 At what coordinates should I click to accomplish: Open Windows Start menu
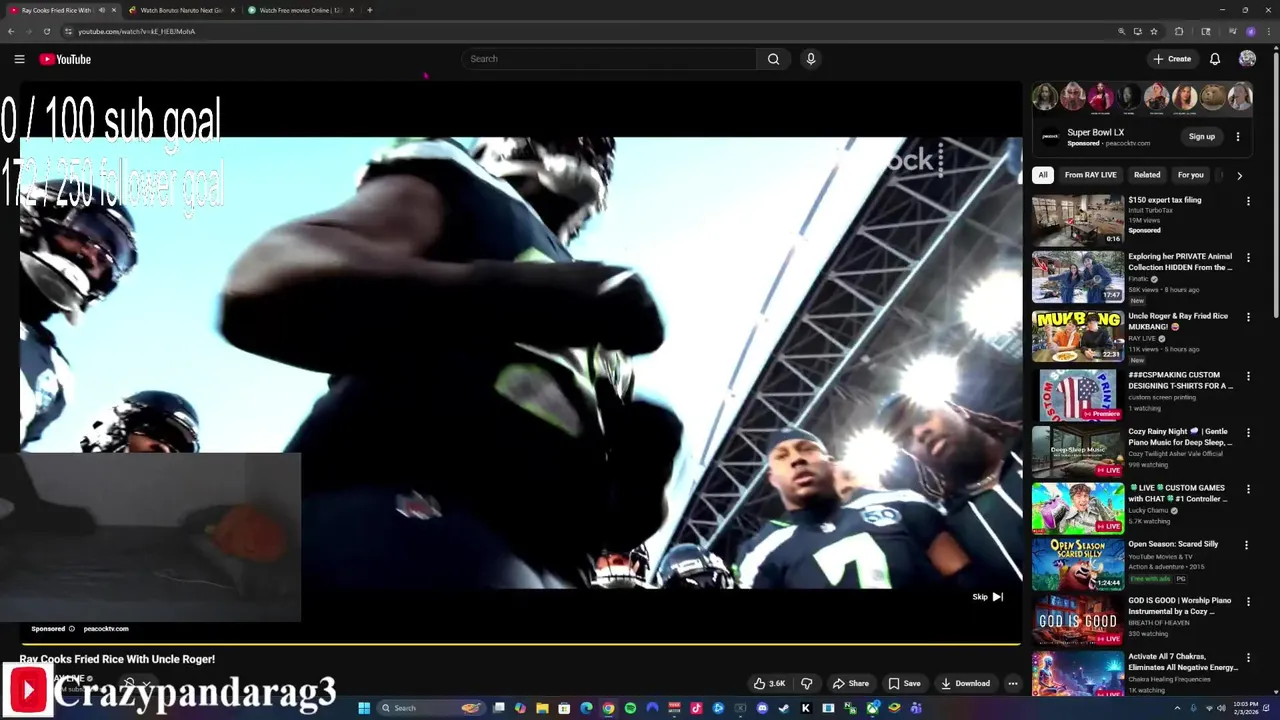click(364, 708)
